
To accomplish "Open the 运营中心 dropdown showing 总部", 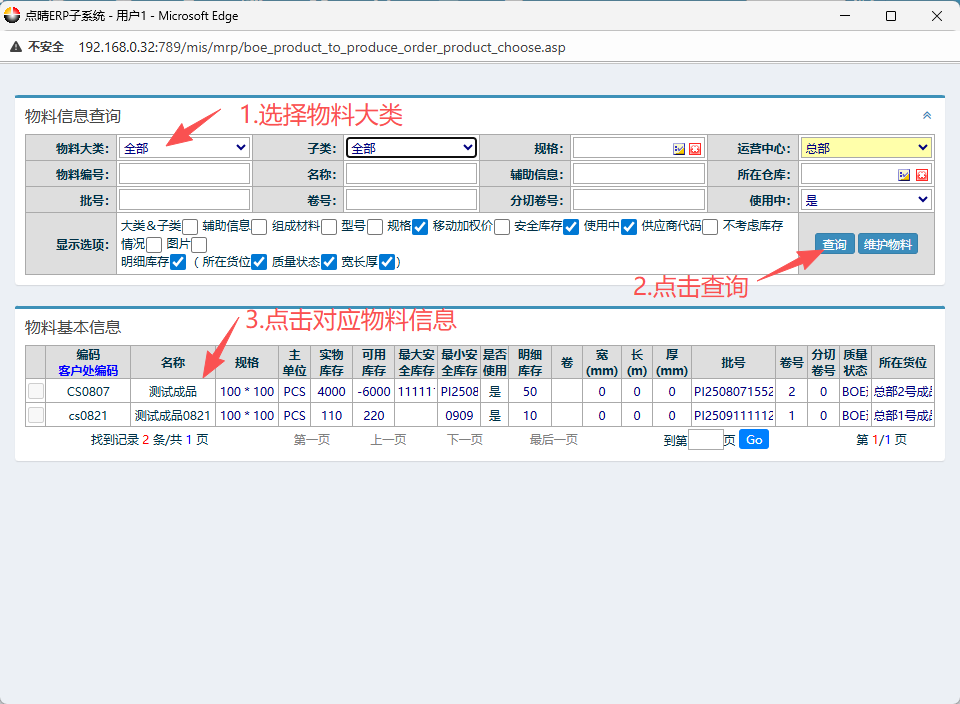I will tap(865, 148).
